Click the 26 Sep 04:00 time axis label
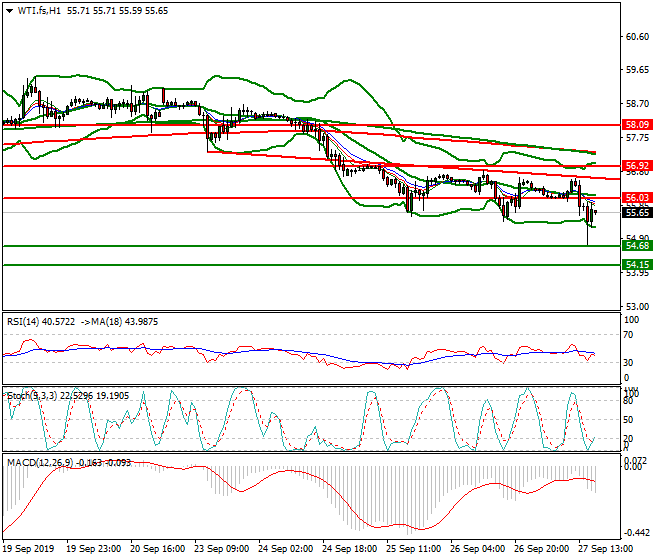The image size is (660, 560). pyautogui.click(x=477, y=549)
